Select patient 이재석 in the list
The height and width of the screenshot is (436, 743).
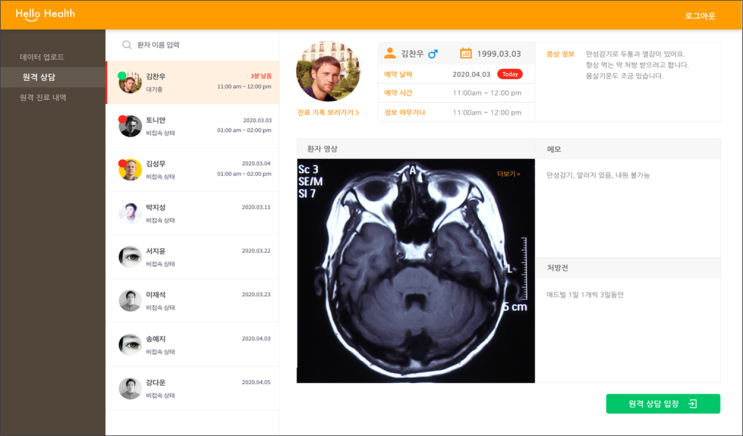tap(192, 300)
